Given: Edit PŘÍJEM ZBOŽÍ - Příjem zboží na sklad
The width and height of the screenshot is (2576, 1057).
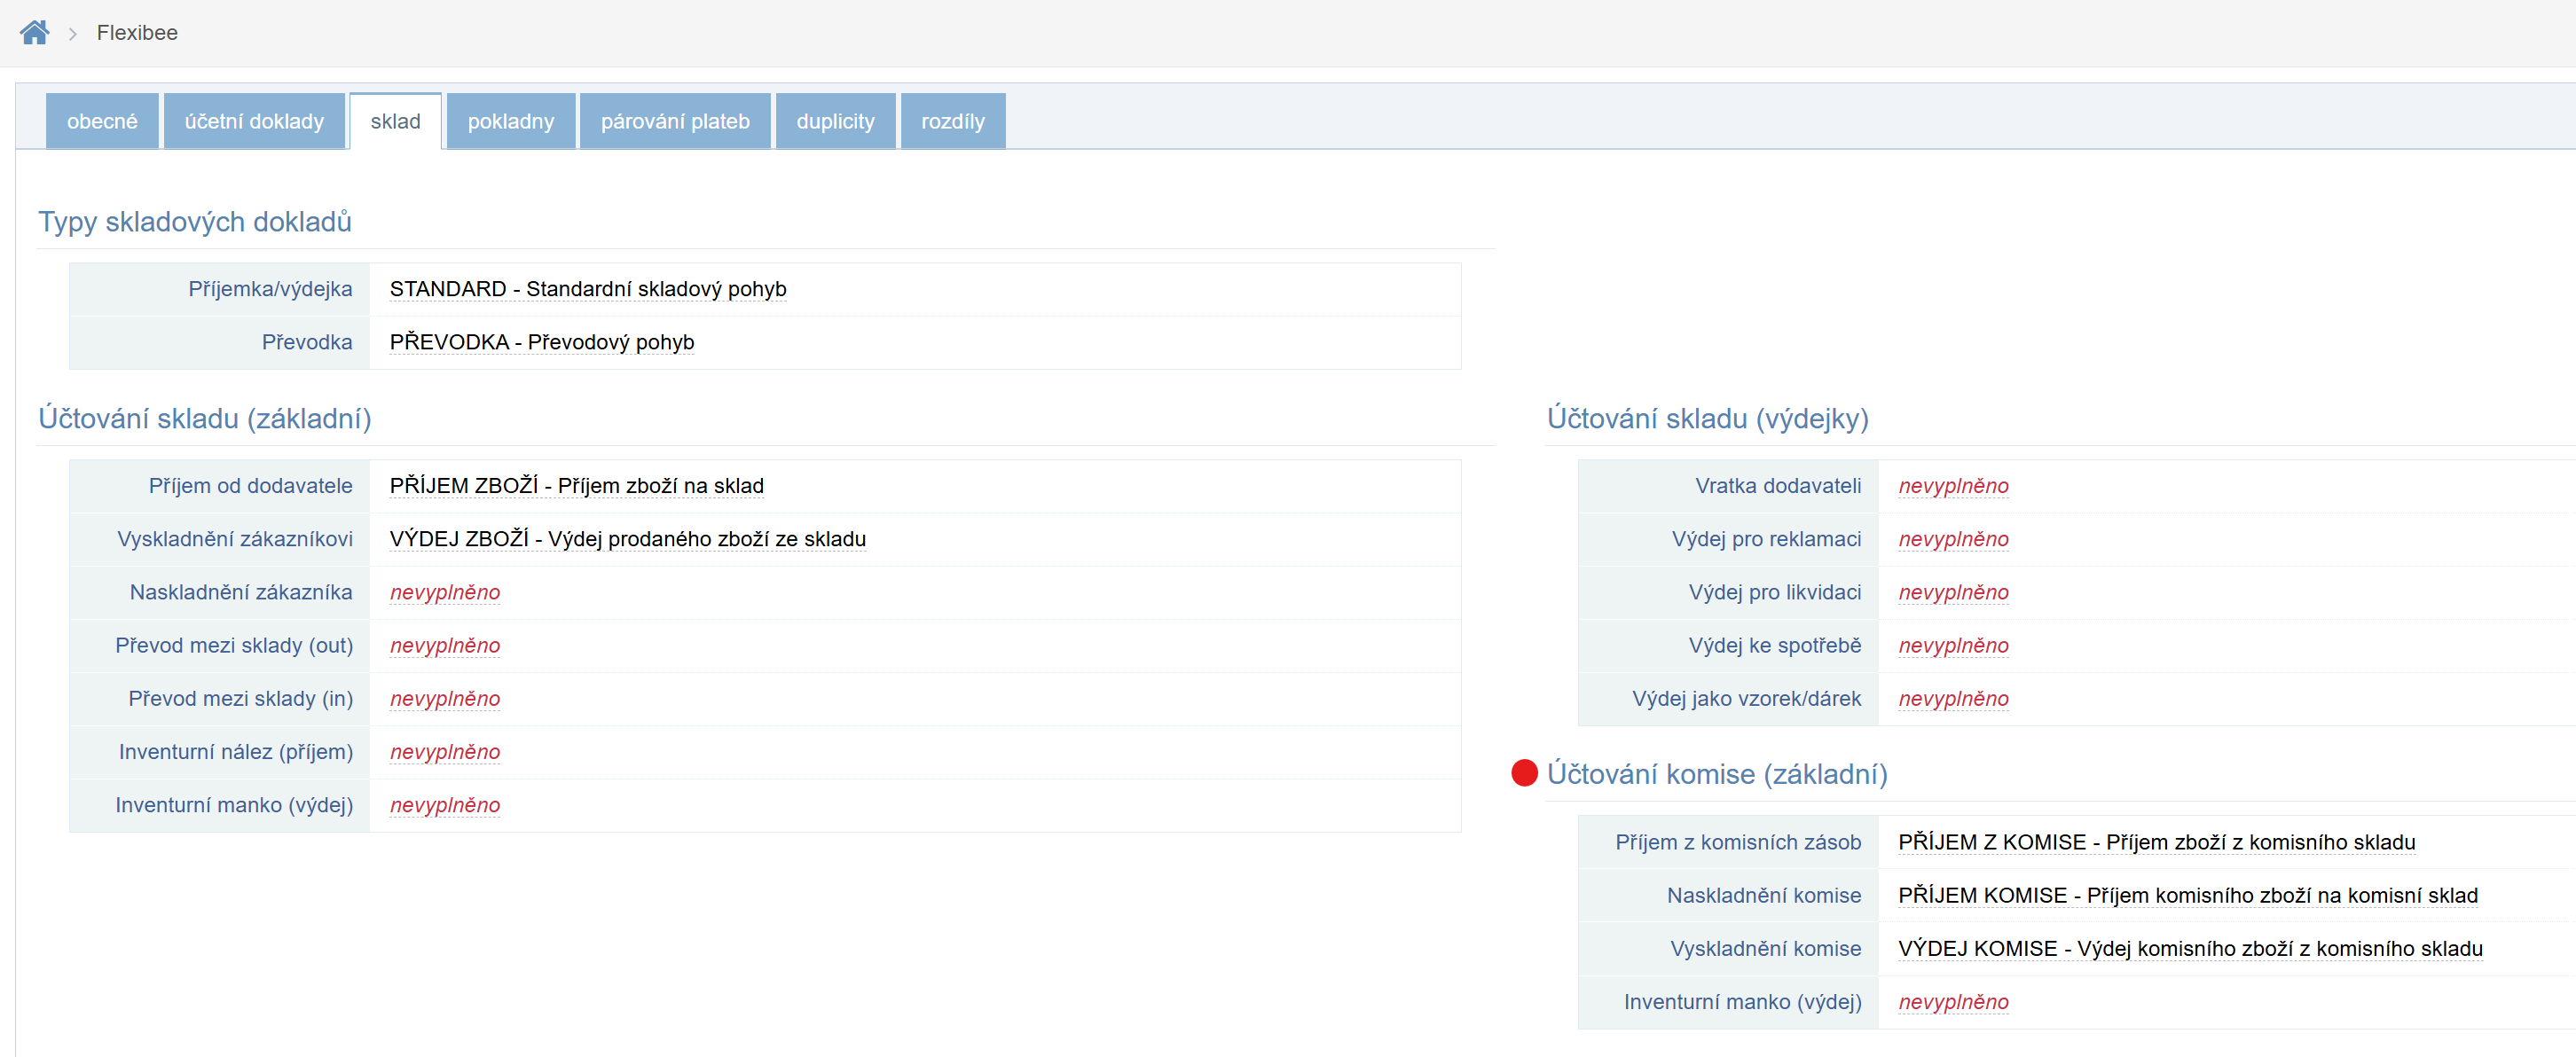Looking at the screenshot, I should point(576,486).
